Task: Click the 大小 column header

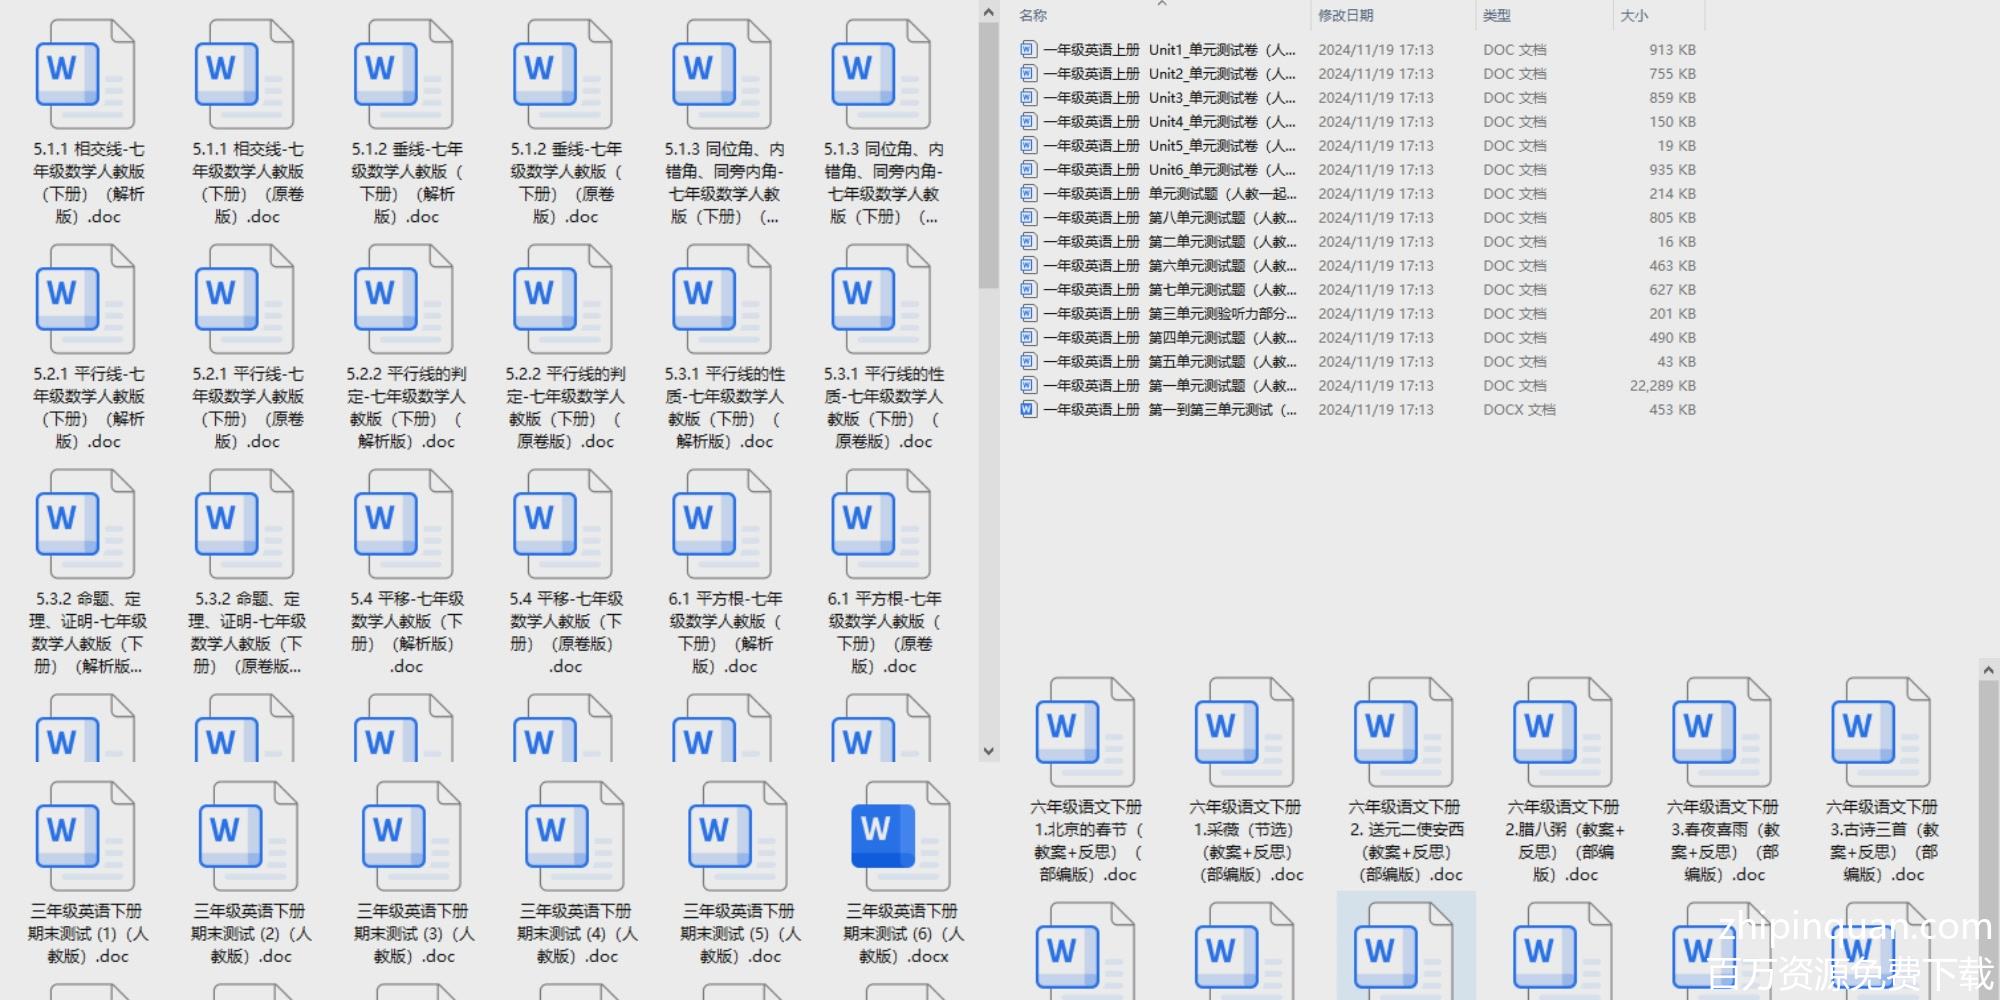Action: (x=1634, y=16)
